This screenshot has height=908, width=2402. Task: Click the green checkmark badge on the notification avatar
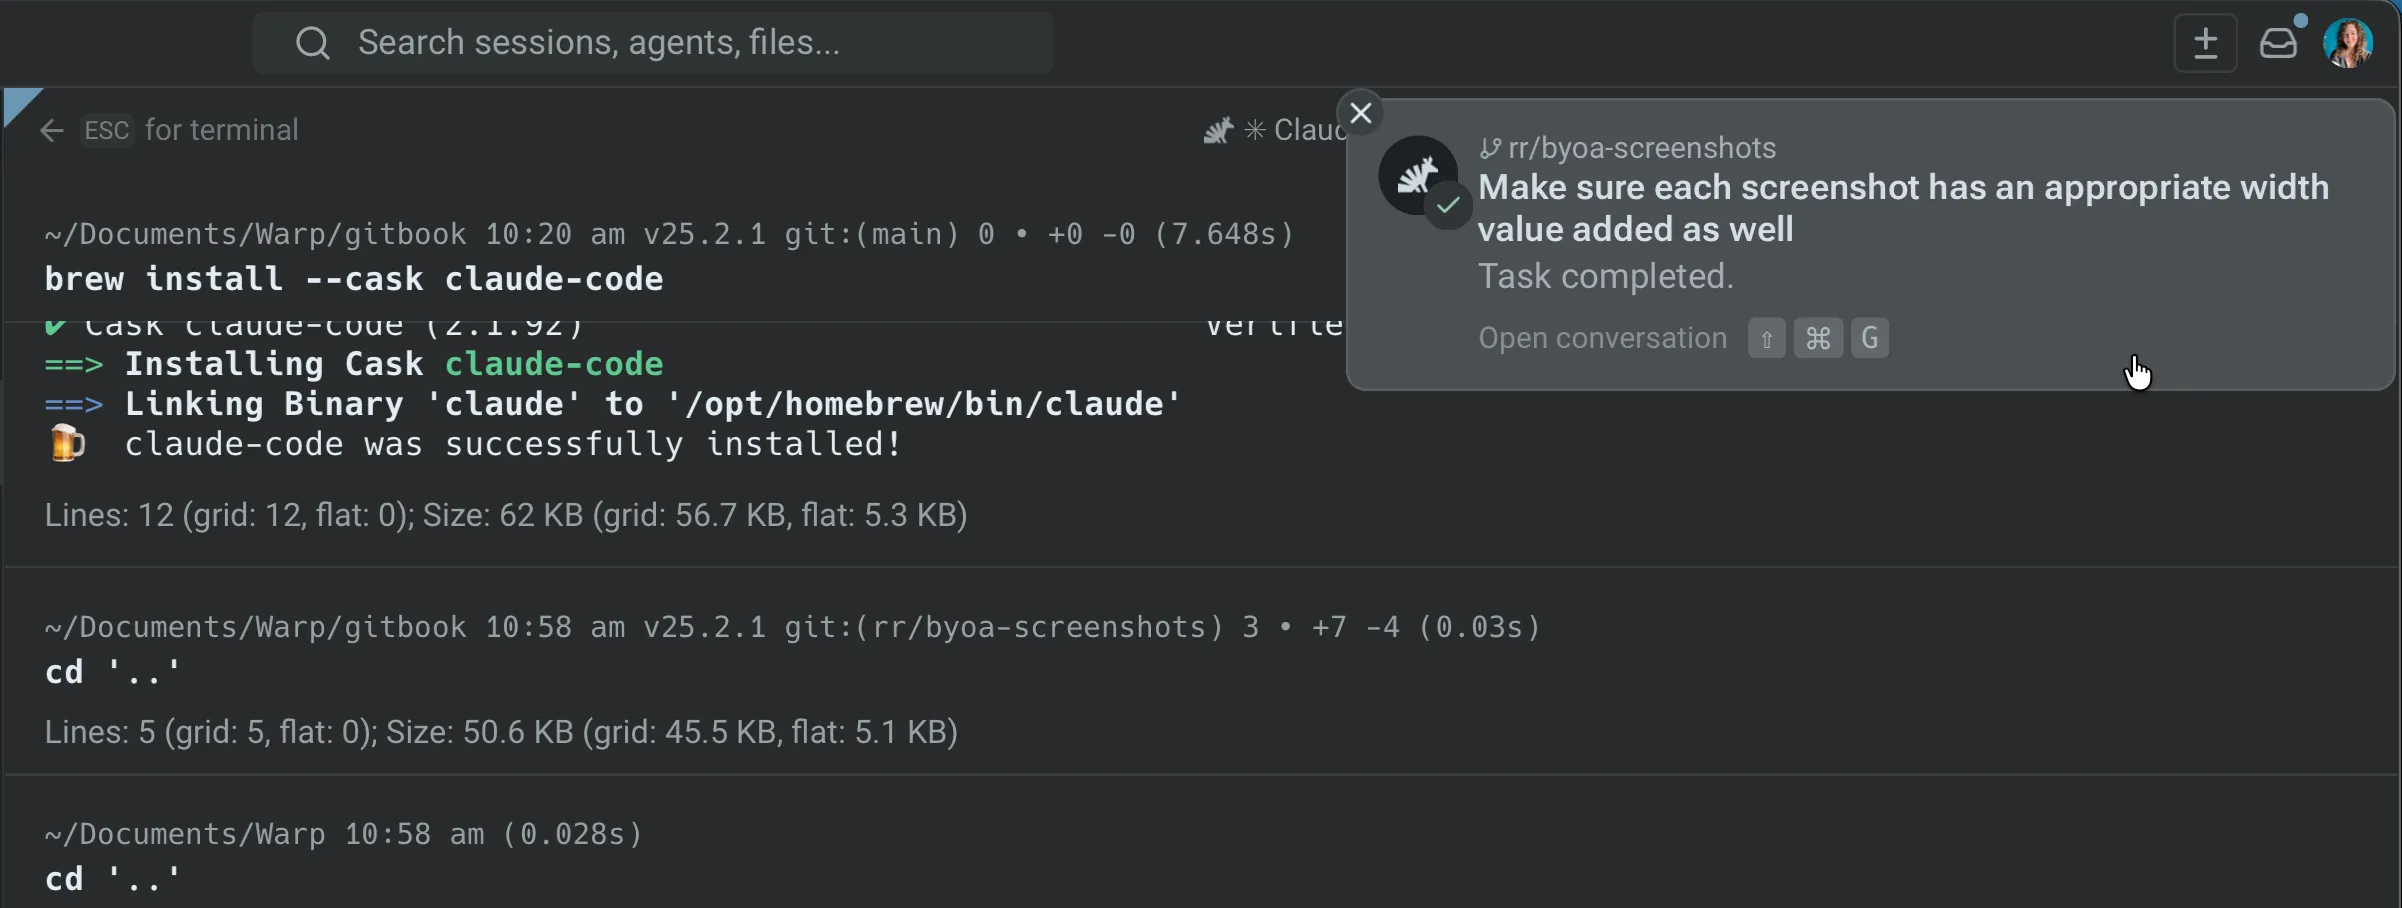click(x=1448, y=206)
